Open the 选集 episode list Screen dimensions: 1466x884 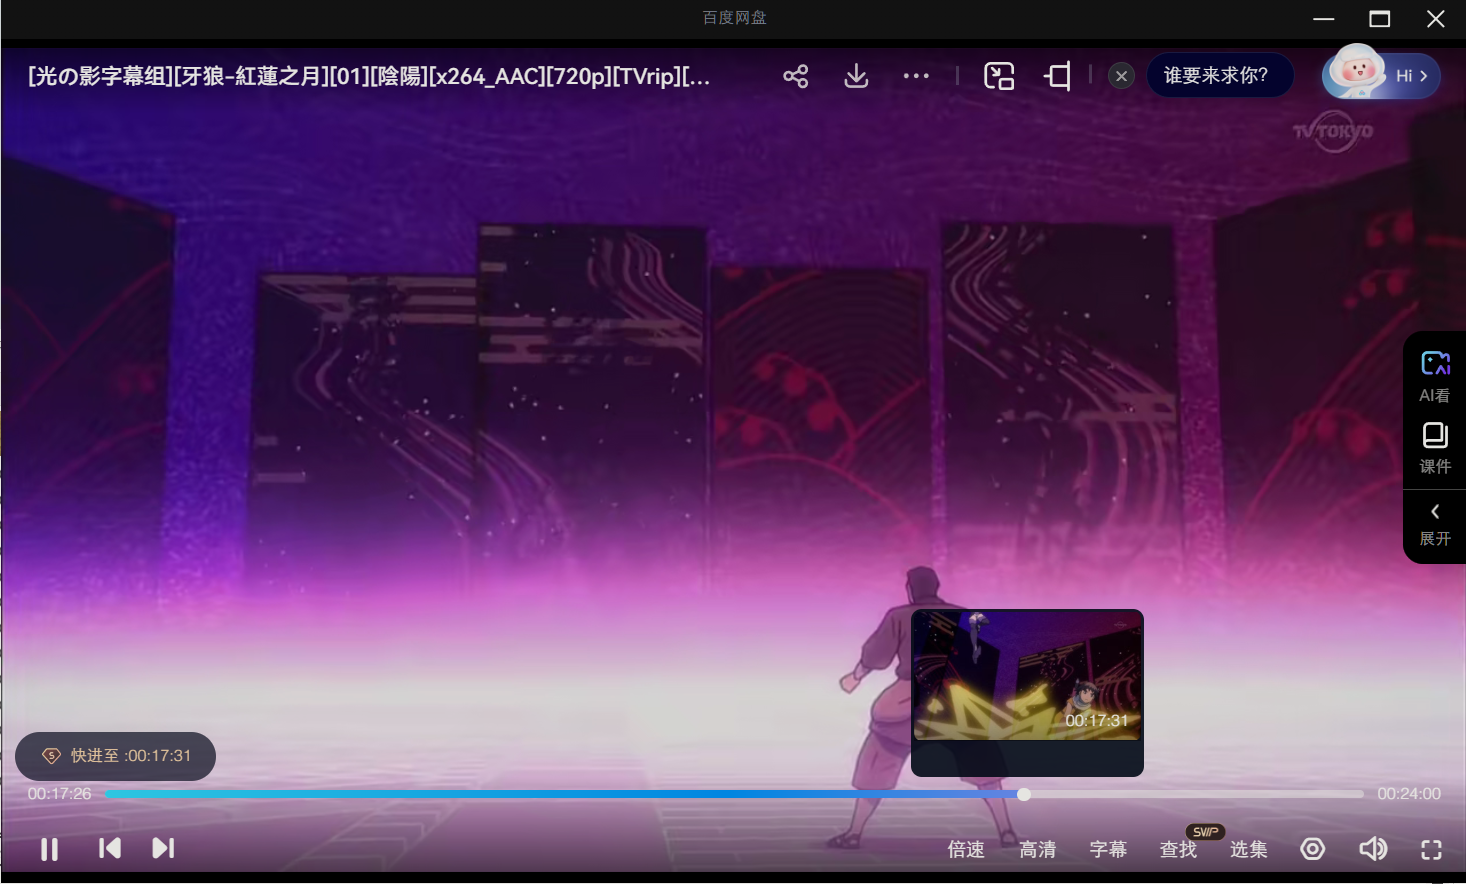(1248, 849)
